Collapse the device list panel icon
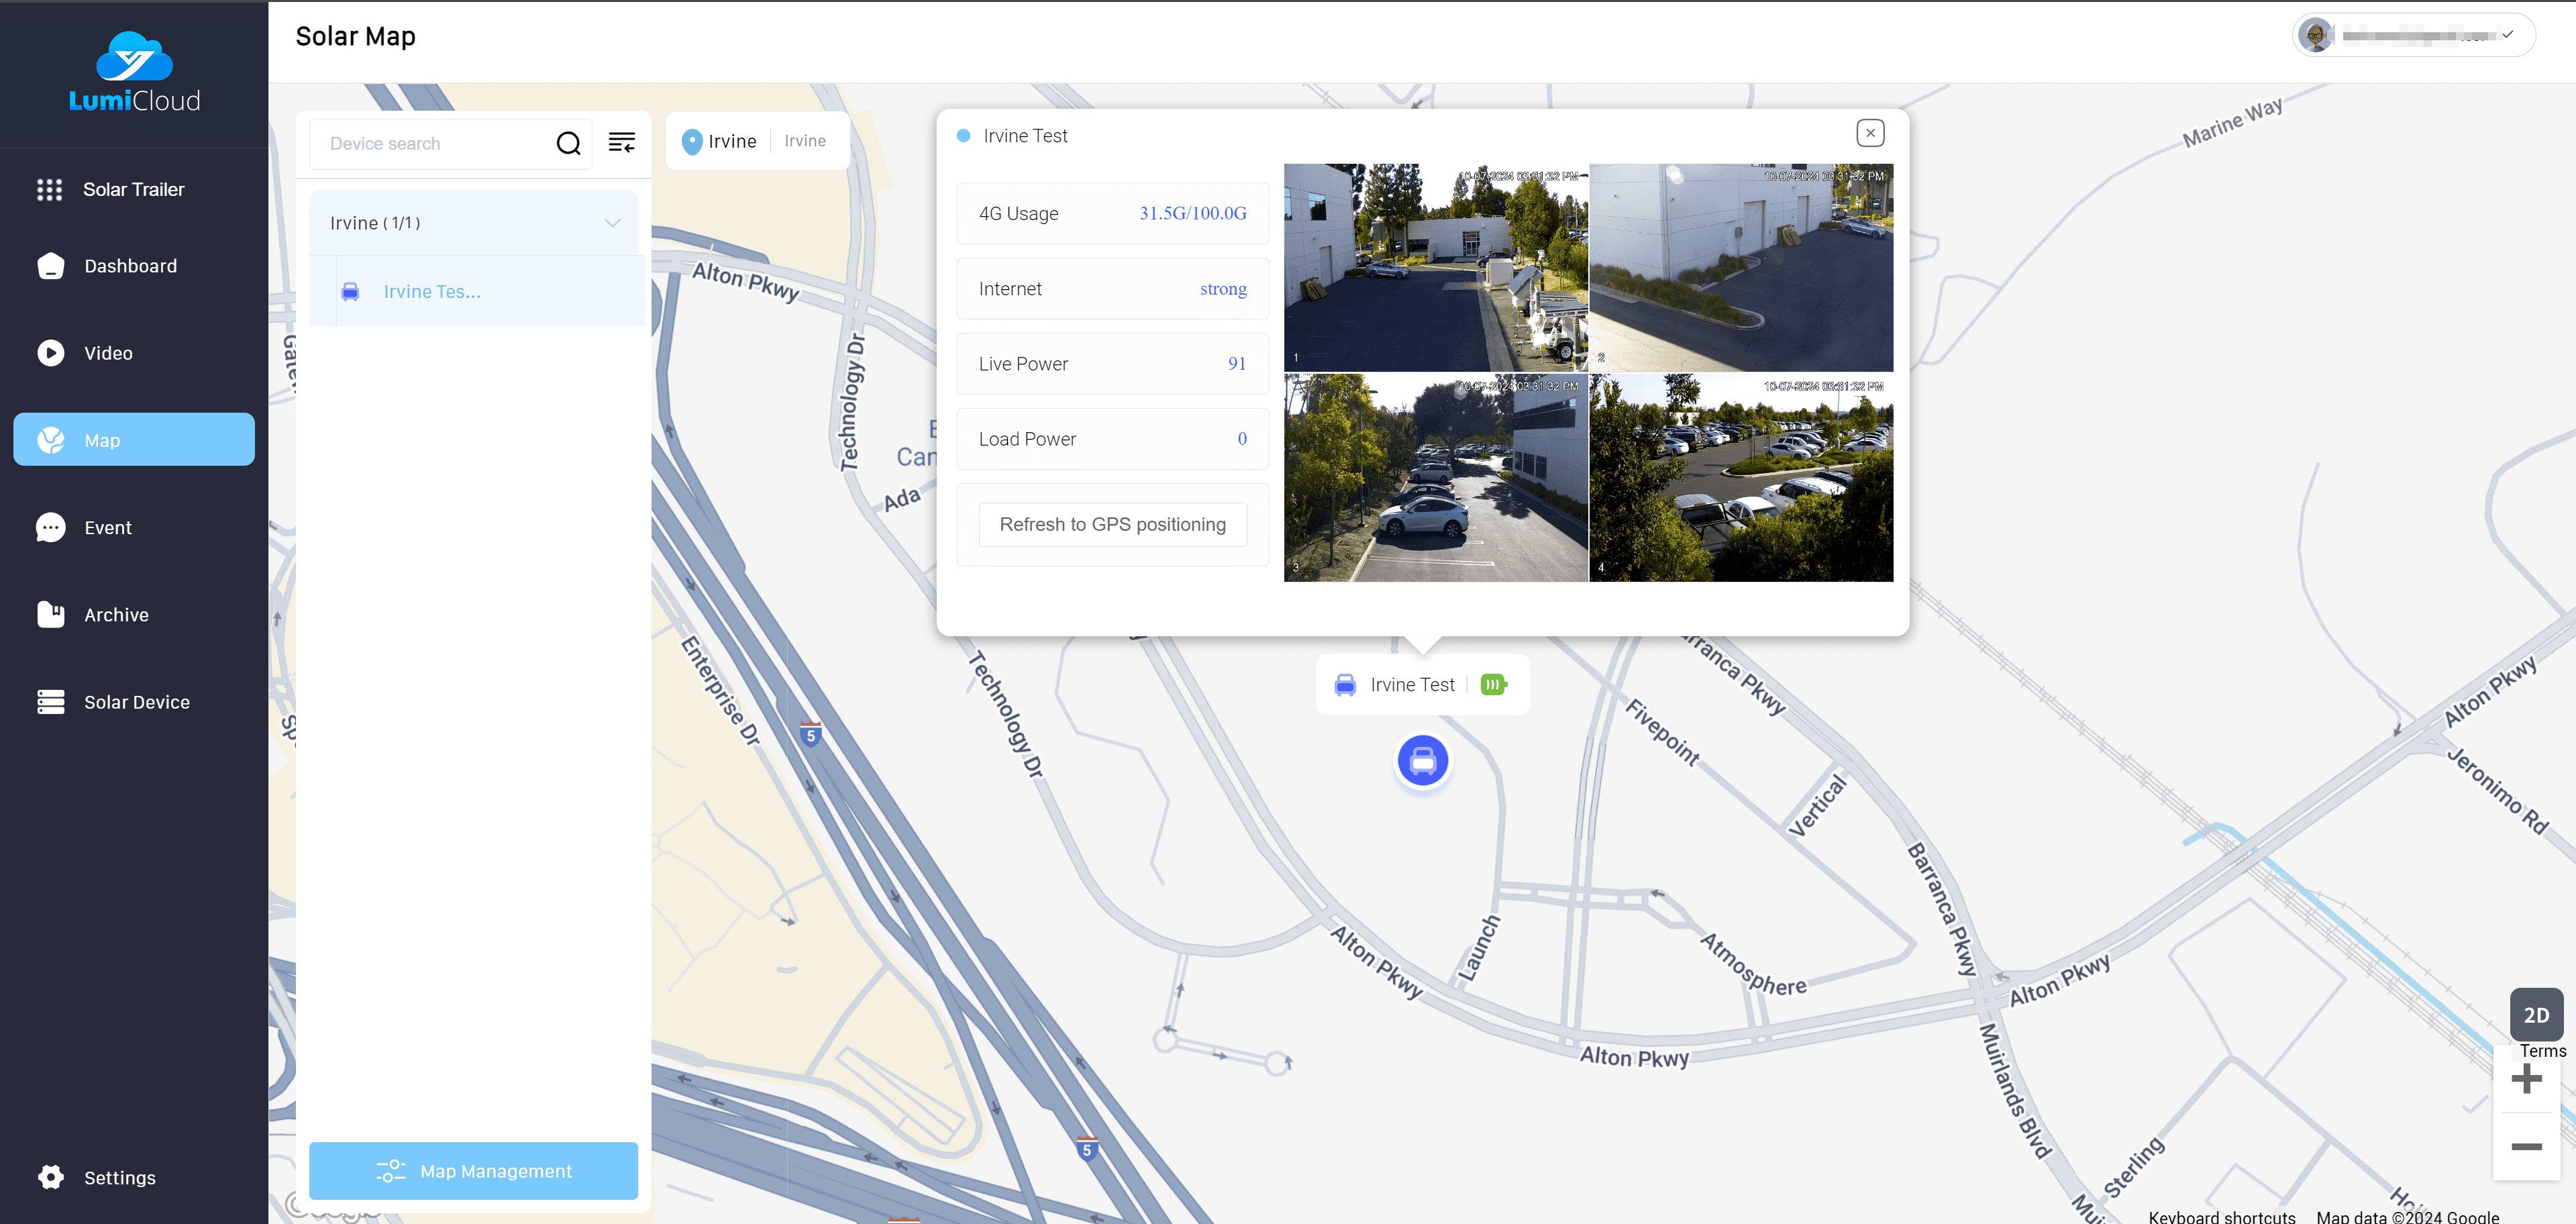This screenshot has width=2576, height=1224. tap(622, 143)
